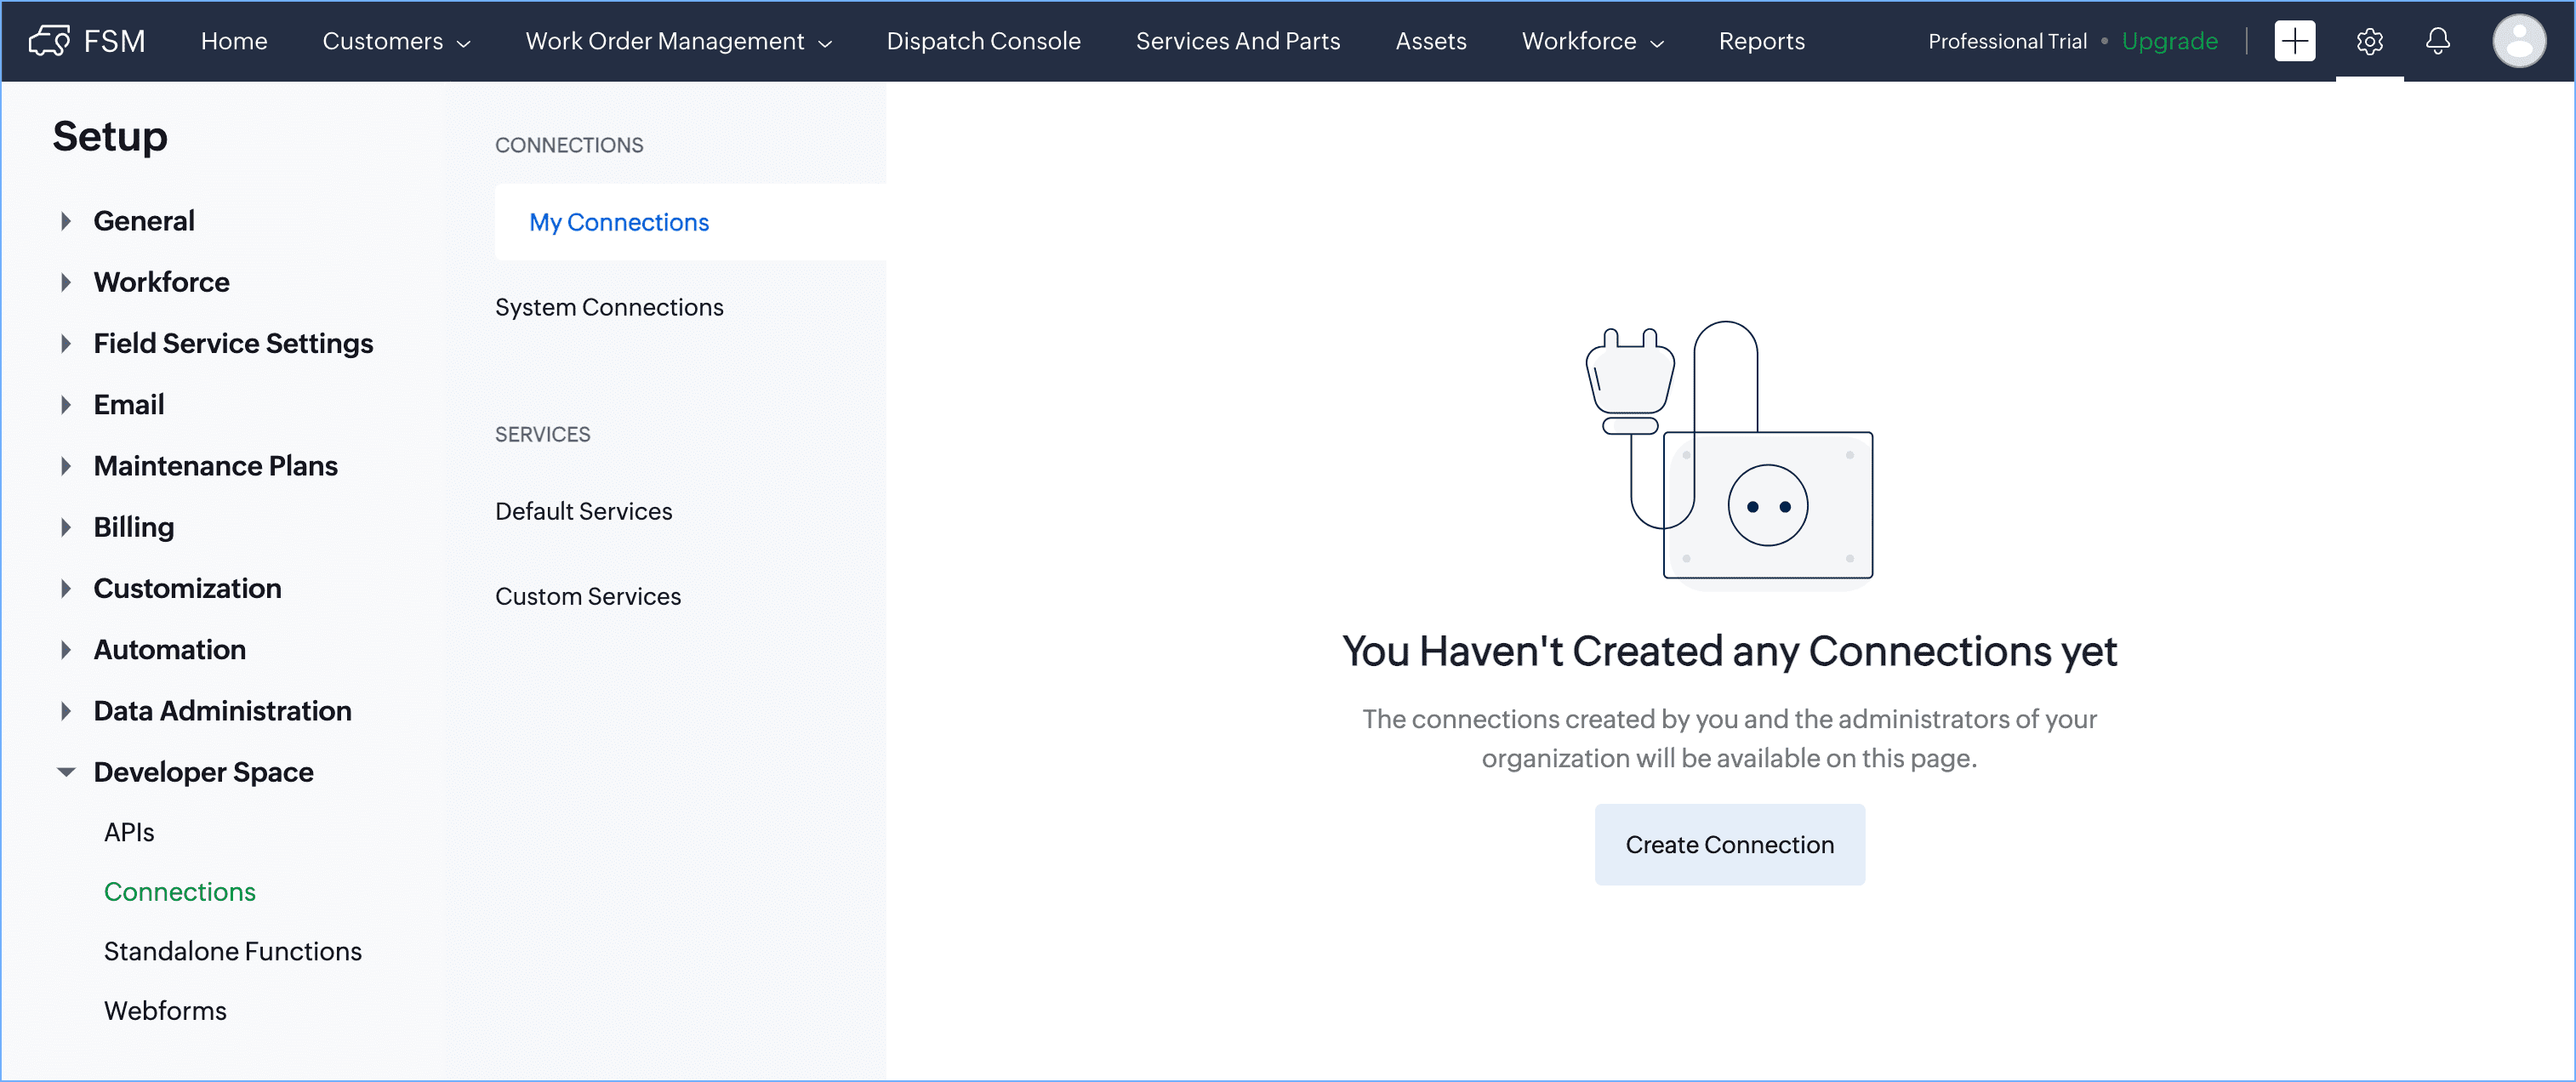2576x1082 pixels.
Task: Open APIs under Developer Space
Action: click(x=129, y=832)
